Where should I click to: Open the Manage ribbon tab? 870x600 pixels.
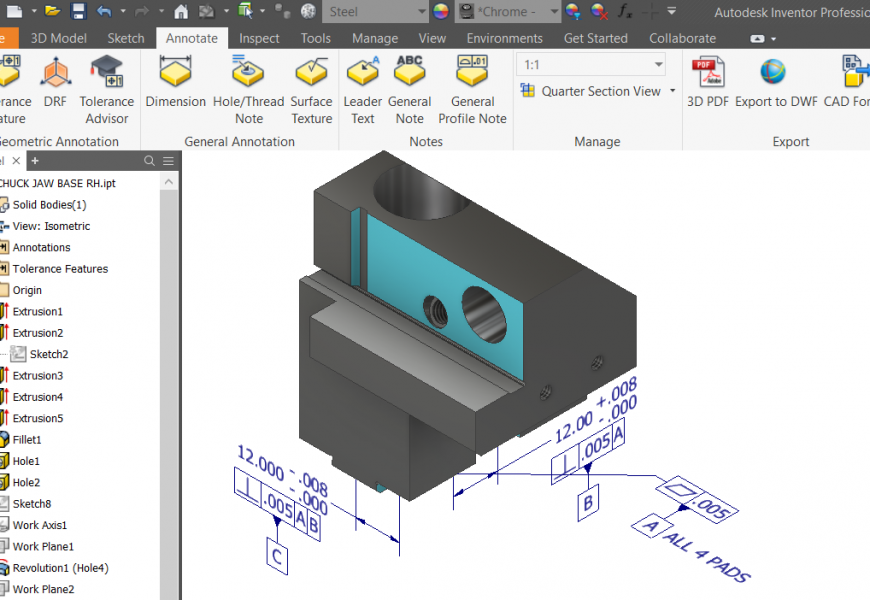point(375,38)
